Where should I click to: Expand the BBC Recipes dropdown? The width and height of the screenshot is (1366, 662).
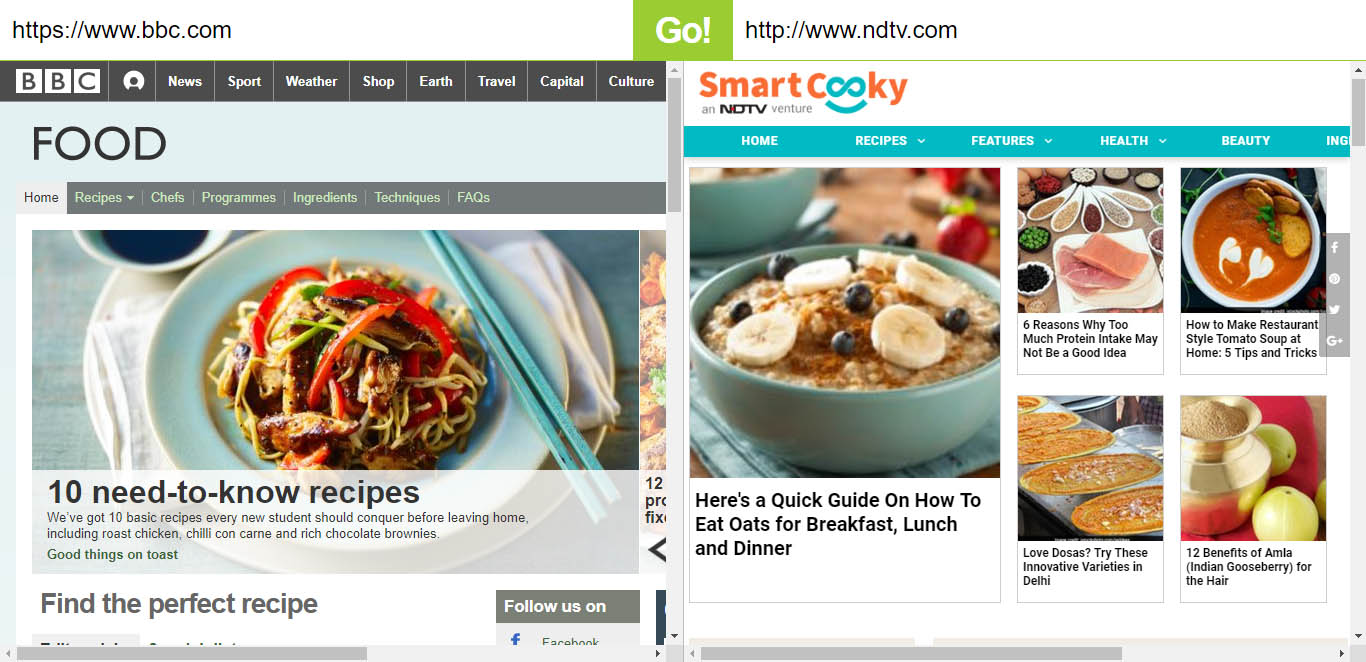pos(104,197)
